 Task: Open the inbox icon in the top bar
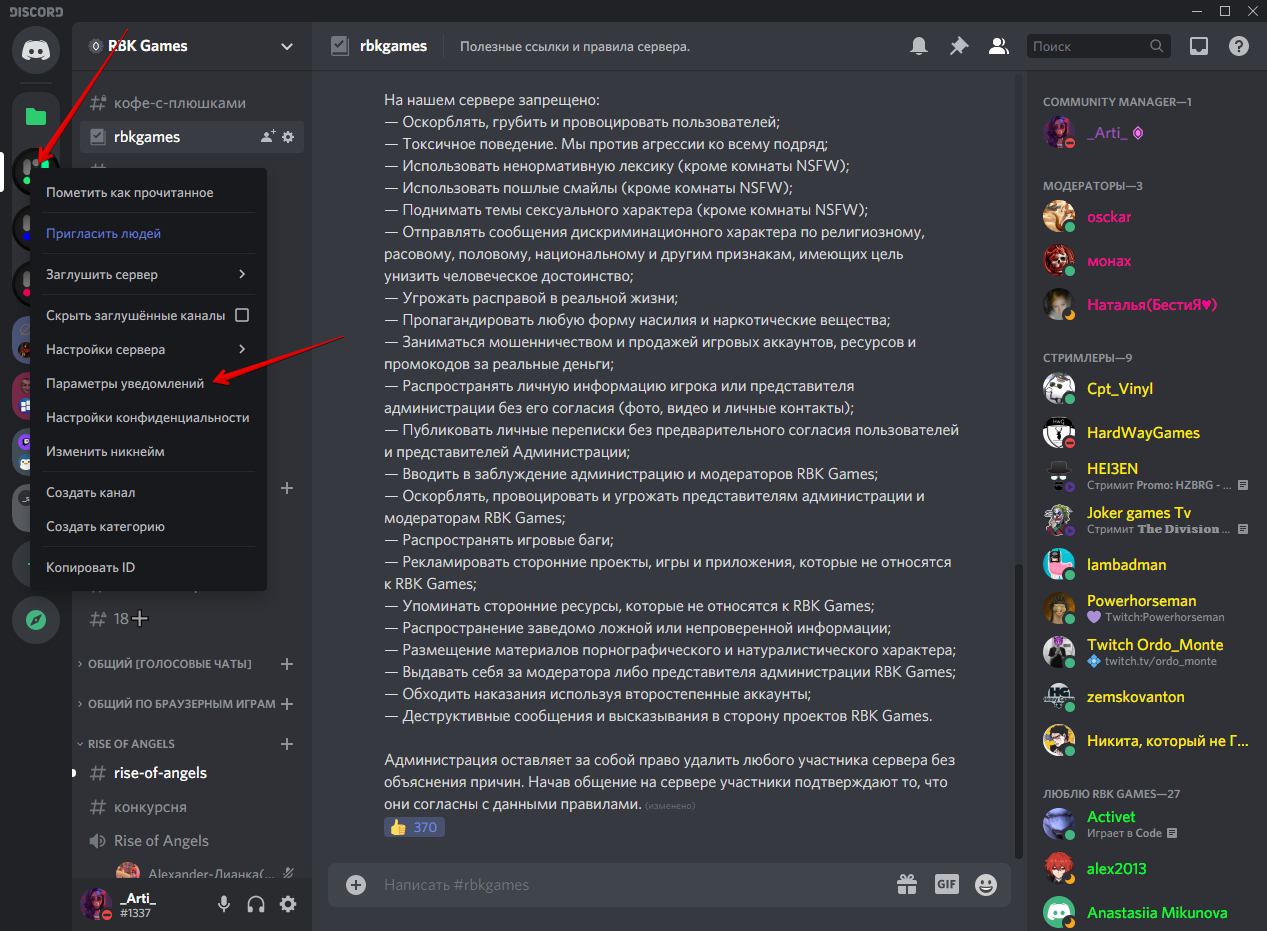(1198, 46)
